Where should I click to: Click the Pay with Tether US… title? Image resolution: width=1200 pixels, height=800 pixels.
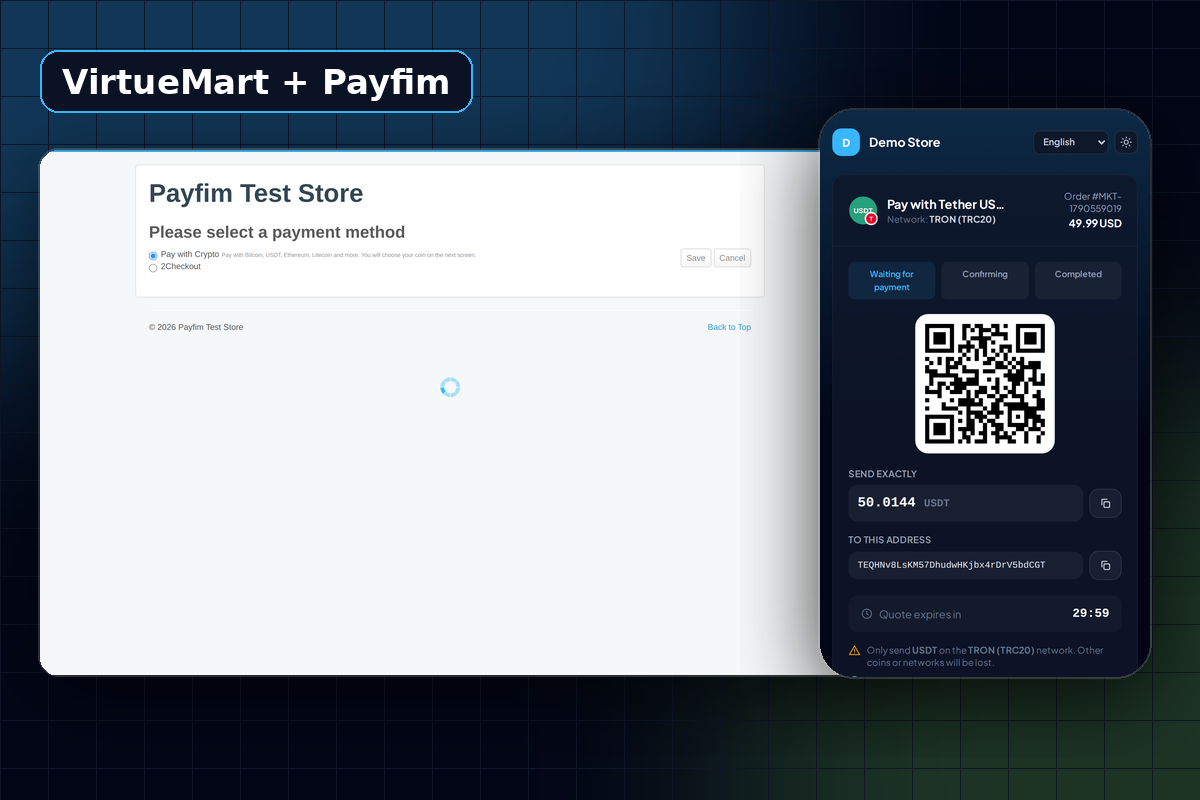[945, 204]
